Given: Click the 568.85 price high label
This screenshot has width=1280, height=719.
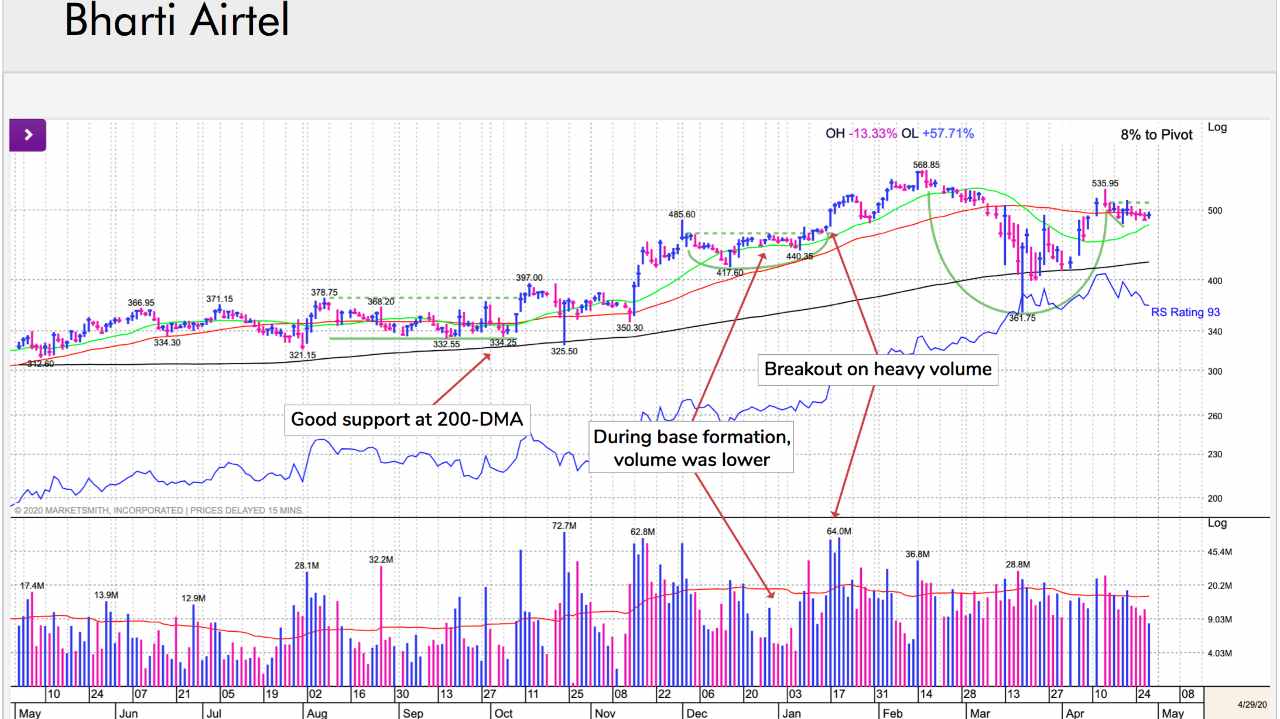Looking at the screenshot, I should pos(926,165).
